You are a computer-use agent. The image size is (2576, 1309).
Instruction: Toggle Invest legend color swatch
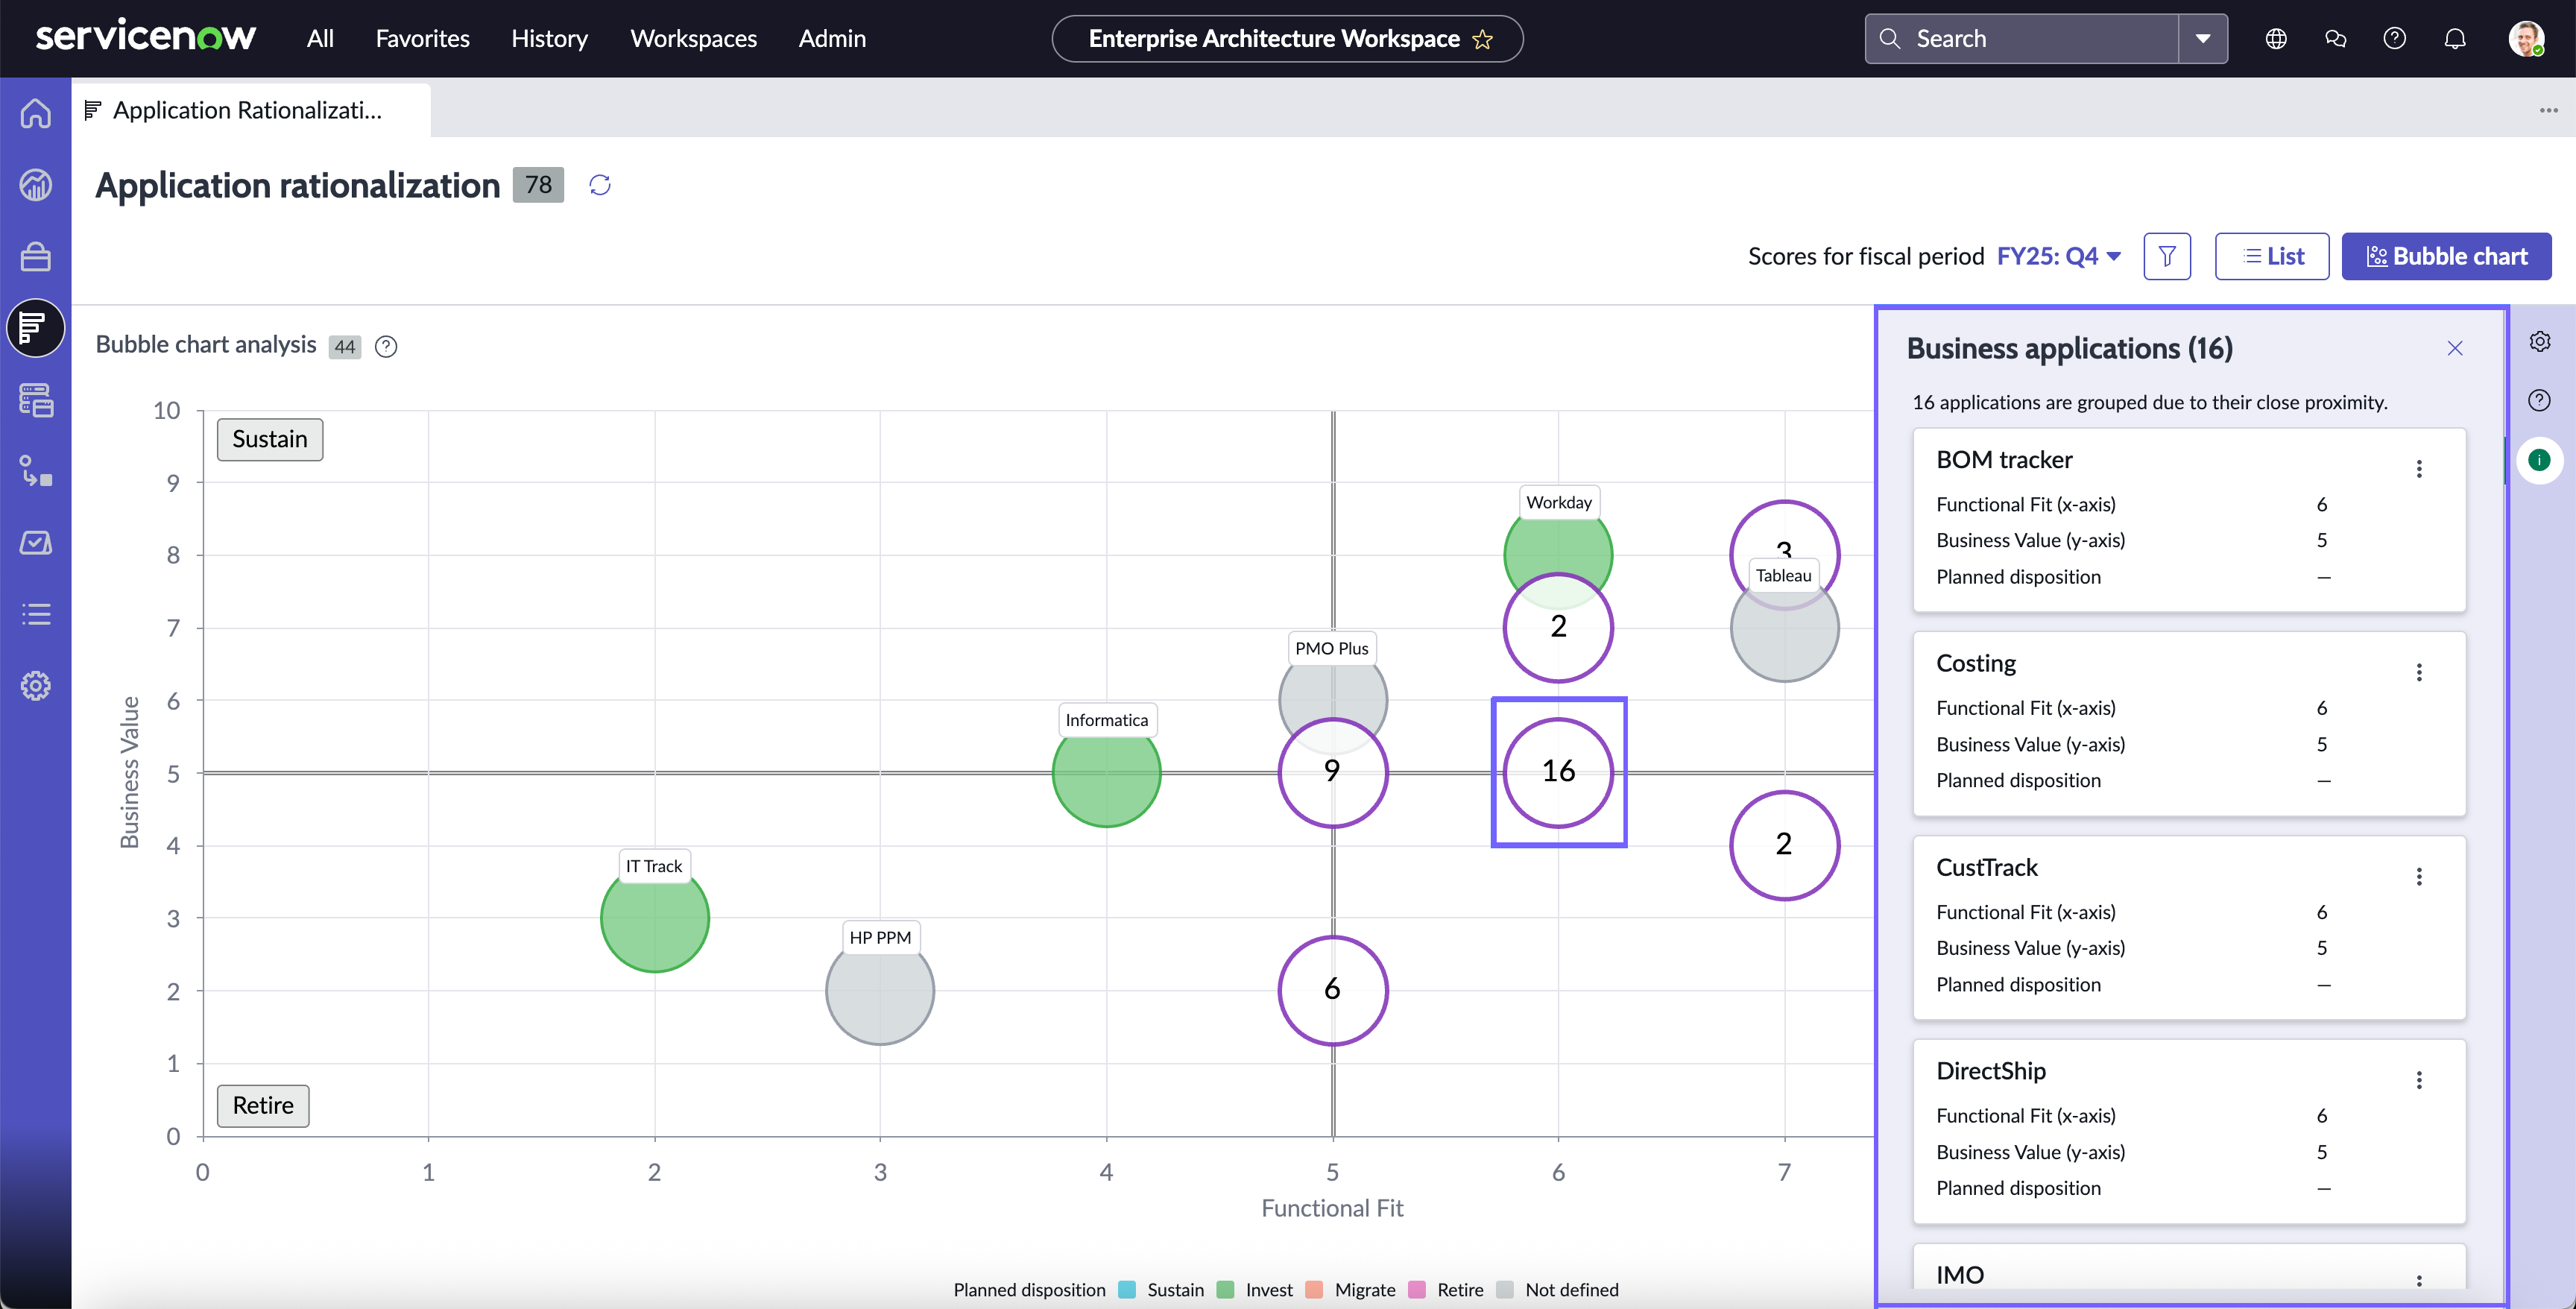pos(1225,1290)
